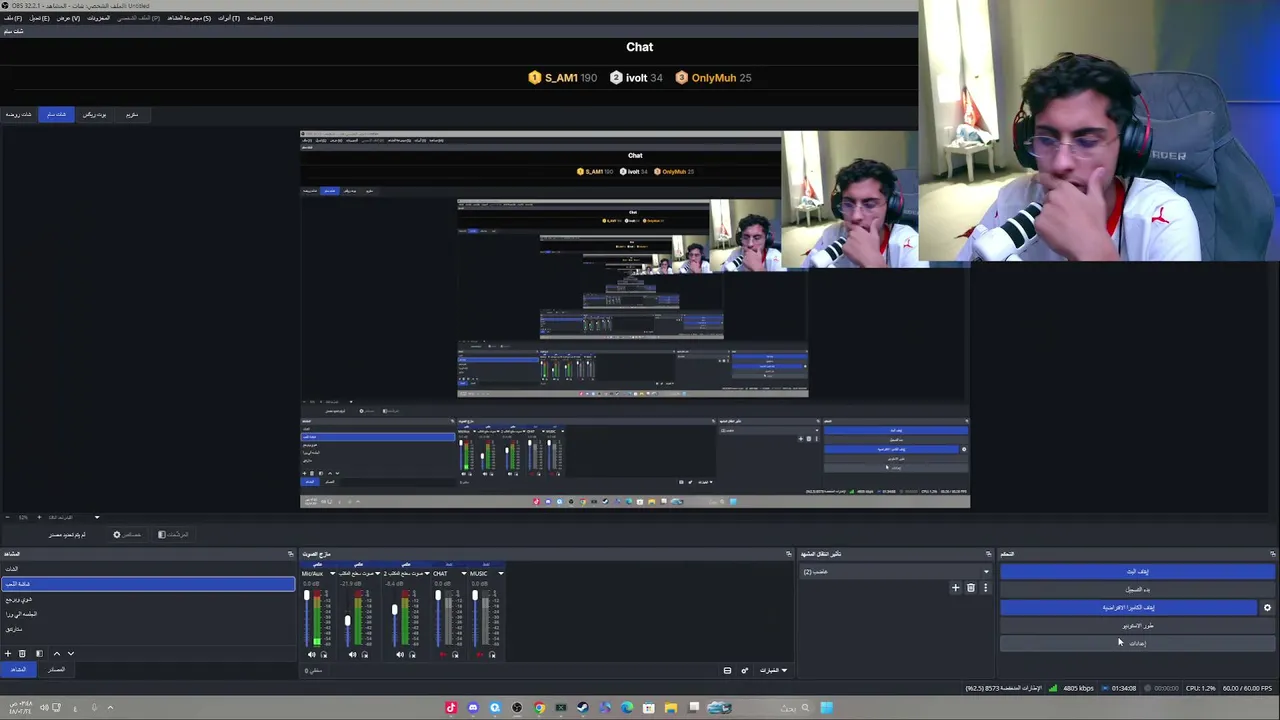Move the selected scene up
The image size is (1280, 720).
pyautogui.click(x=56, y=653)
